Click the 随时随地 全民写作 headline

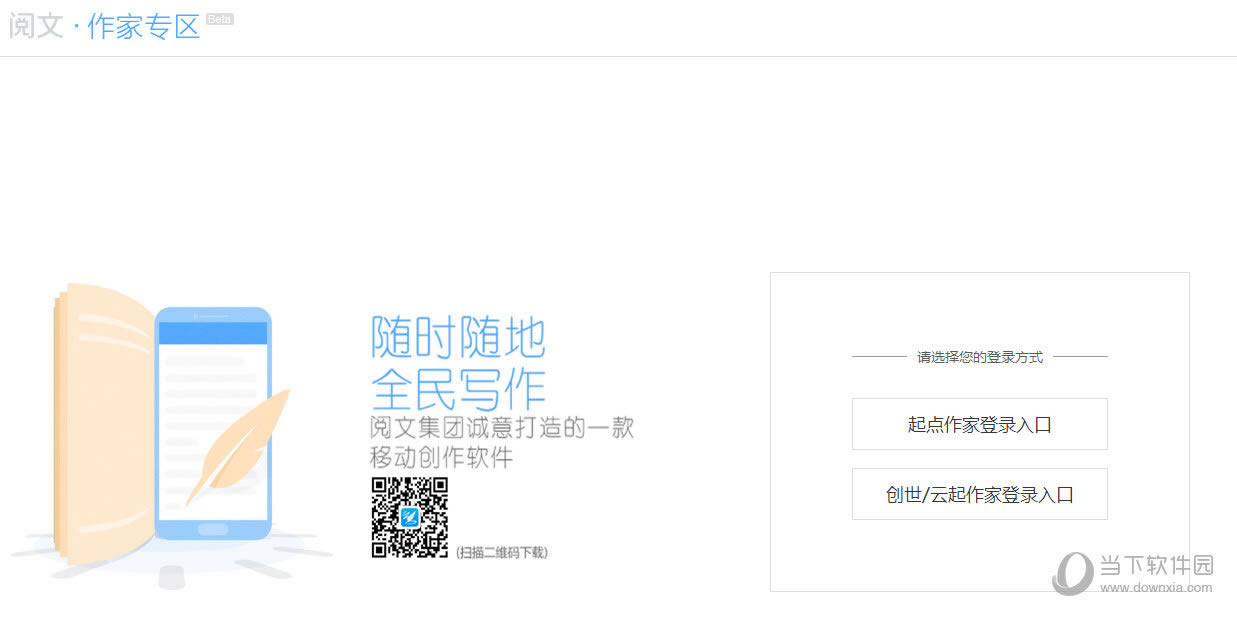[x=458, y=362]
